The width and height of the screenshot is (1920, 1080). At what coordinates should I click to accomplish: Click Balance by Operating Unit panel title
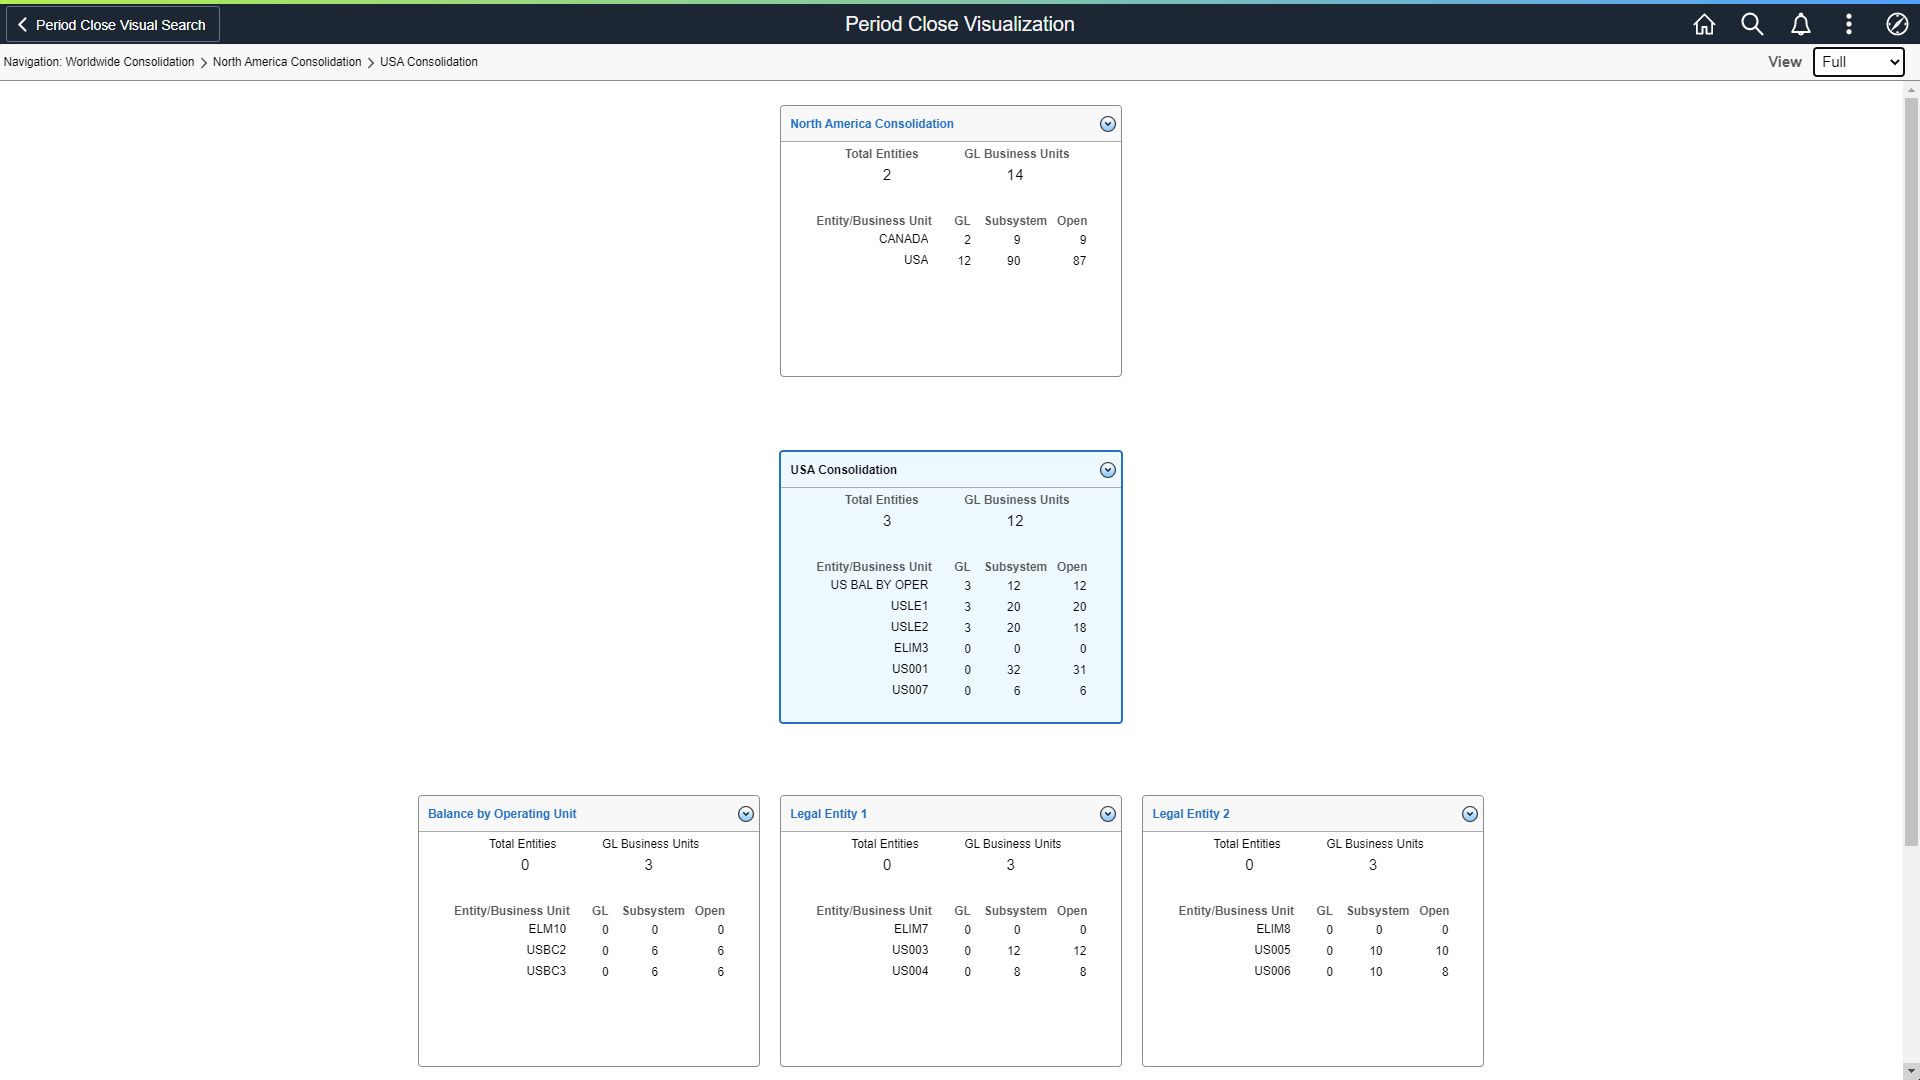(501, 812)
